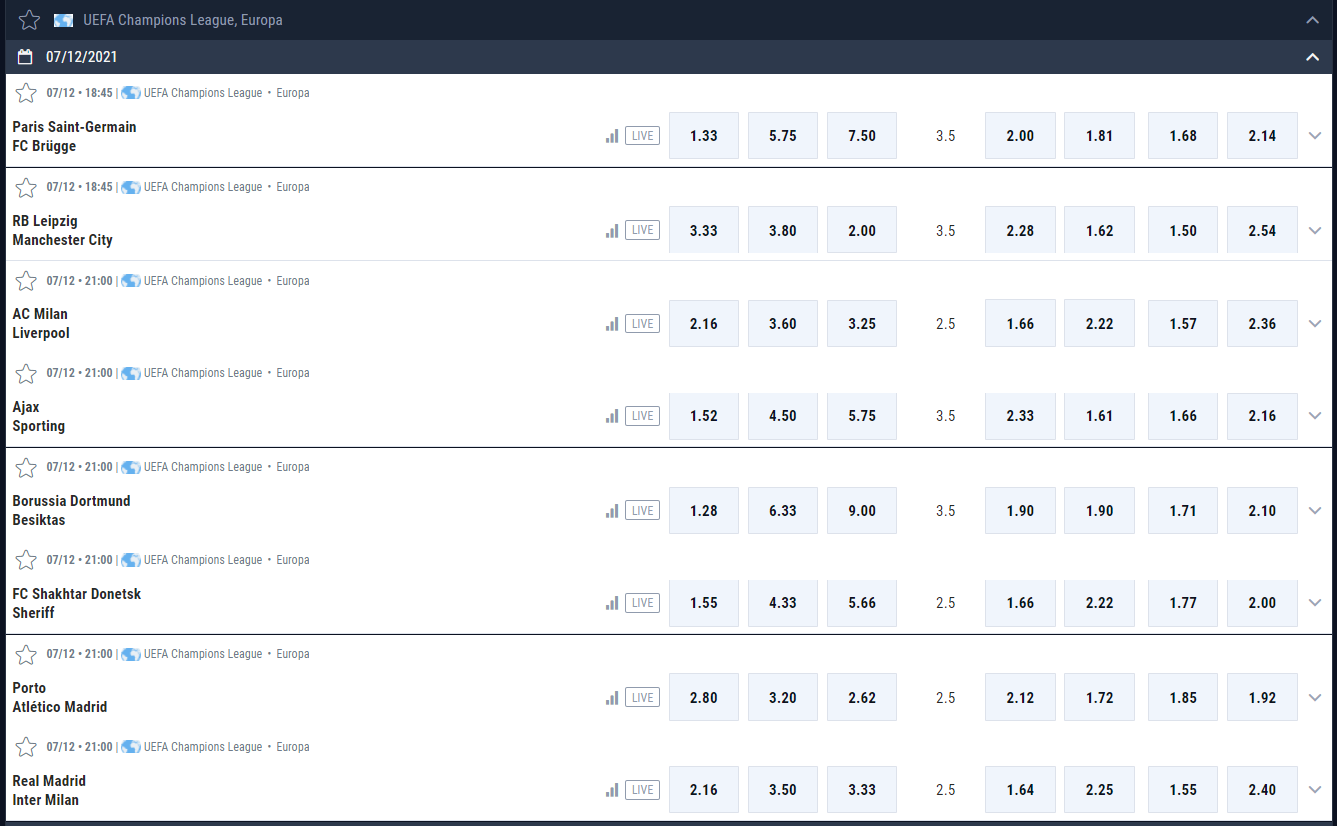Select draw odds 3.80 in Leipzig match

click(x=783, y=230)
